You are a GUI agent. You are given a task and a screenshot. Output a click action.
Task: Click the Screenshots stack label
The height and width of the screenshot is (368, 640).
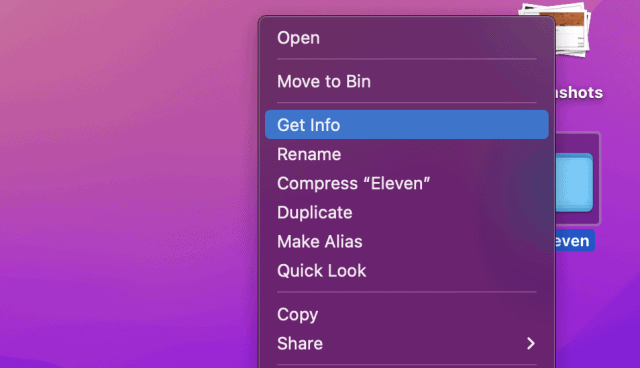(x=579, y=93)
